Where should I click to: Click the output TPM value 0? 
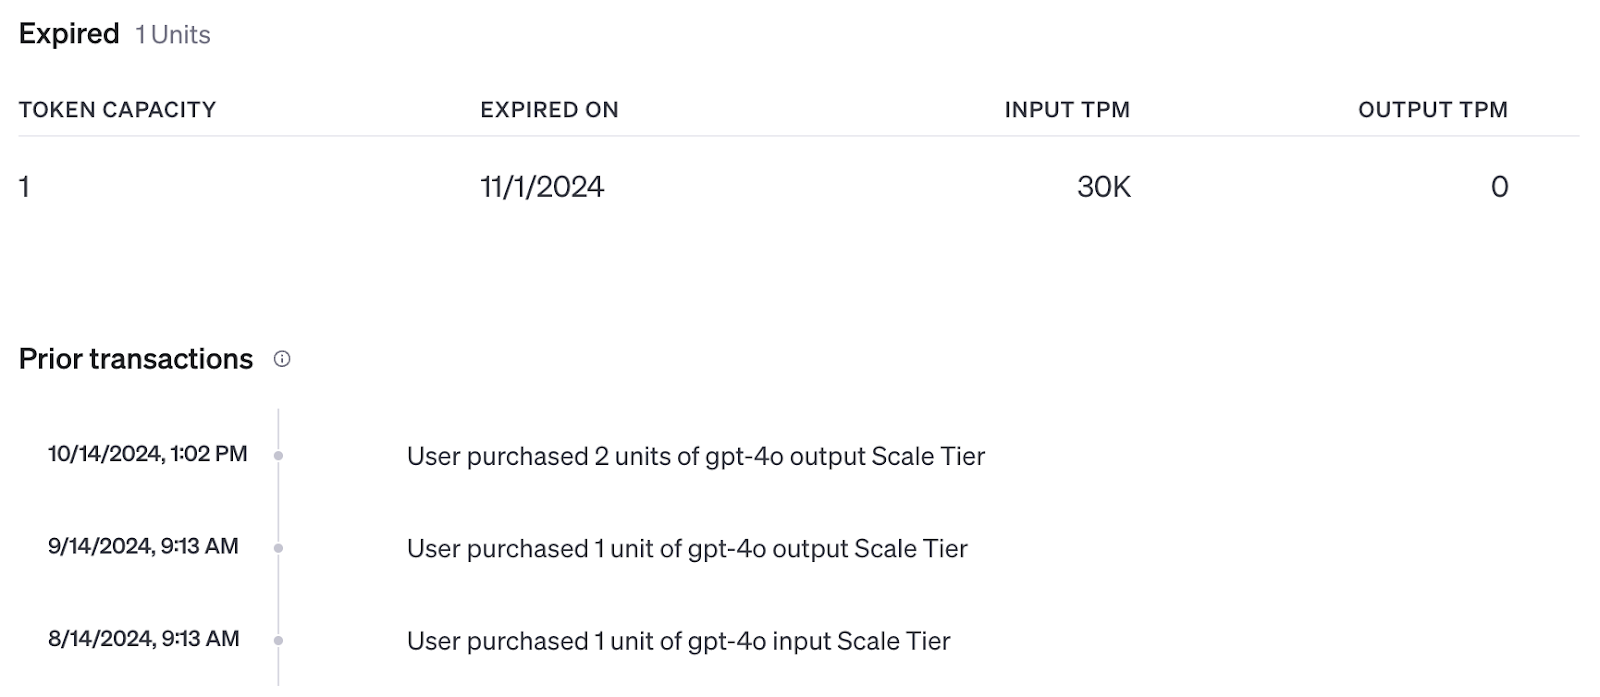(x=1499, y=187)
